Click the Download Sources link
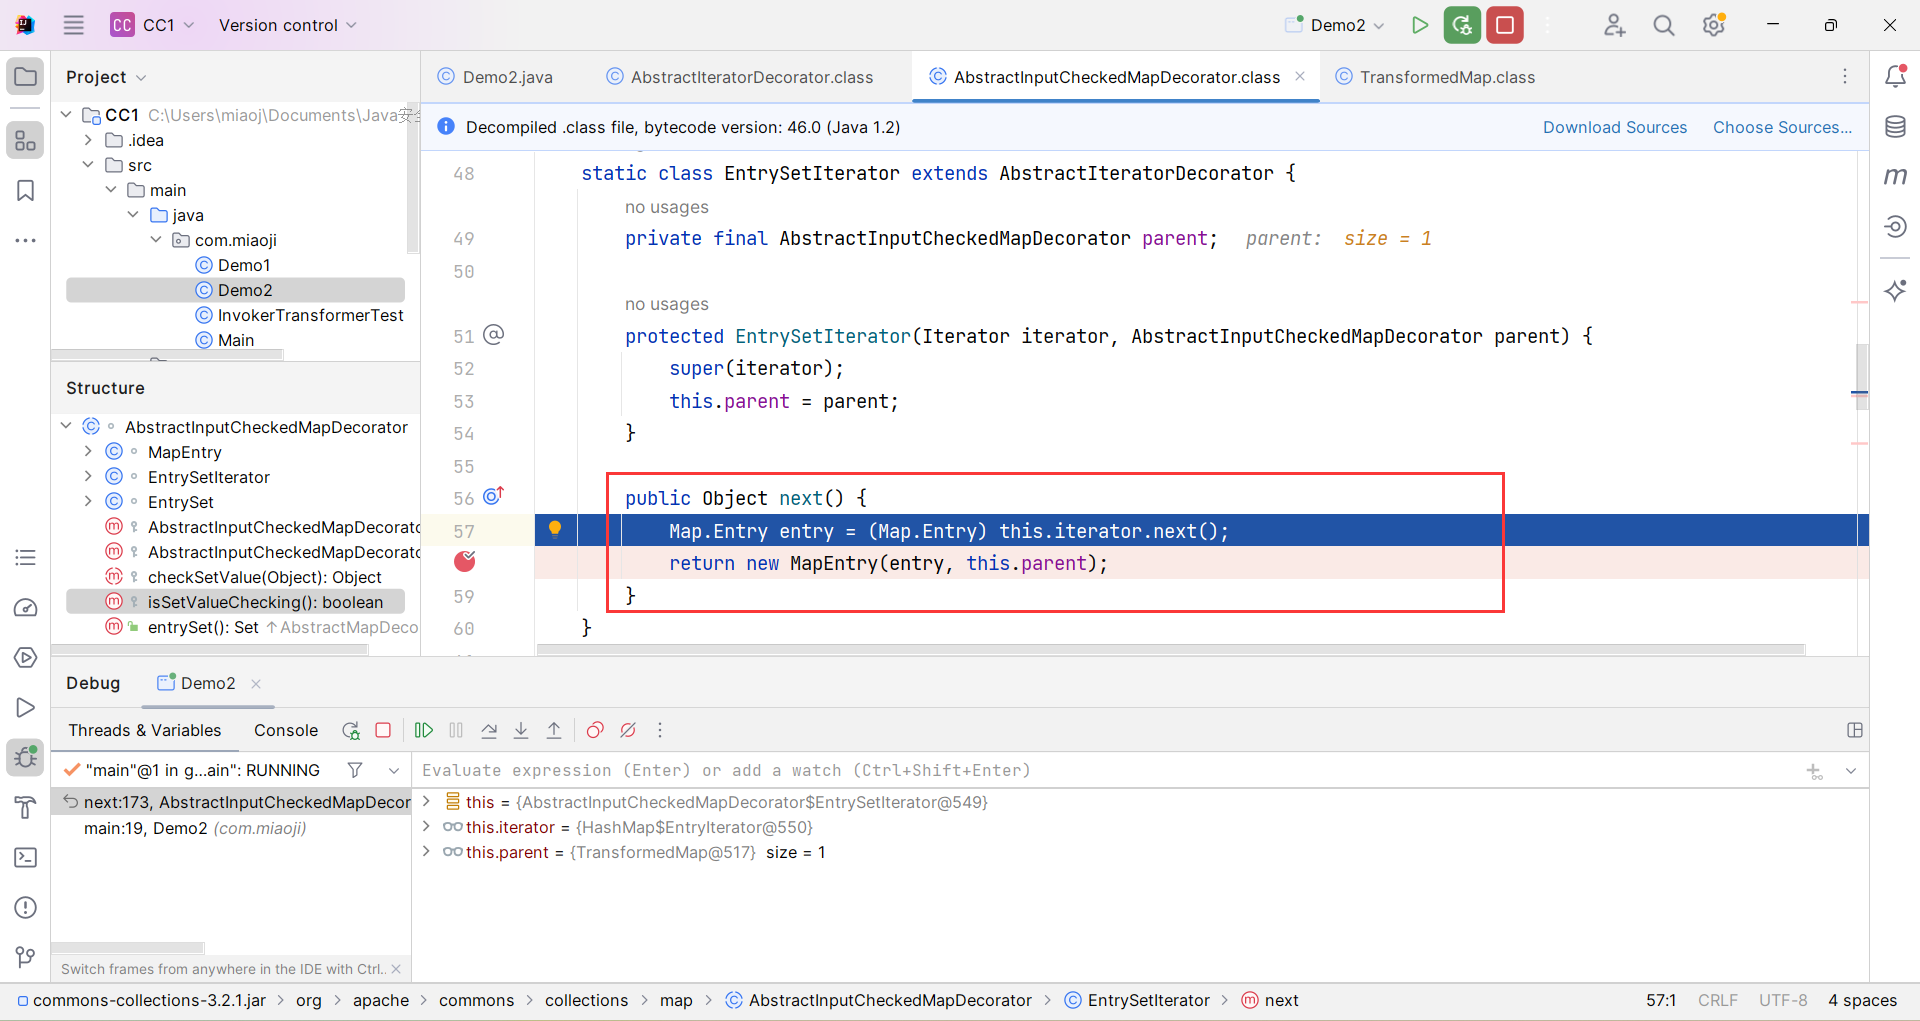 point(1614,127)
